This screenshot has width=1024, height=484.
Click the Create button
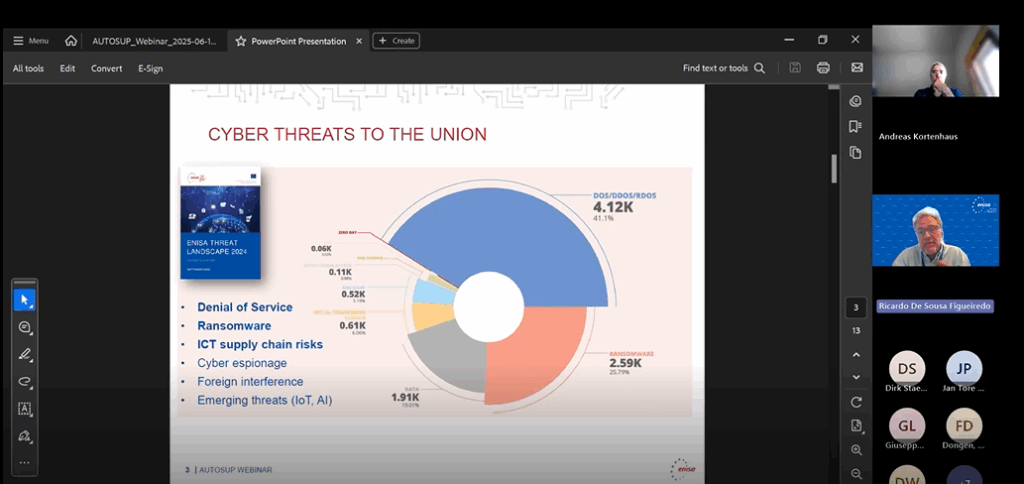[396, 41]
